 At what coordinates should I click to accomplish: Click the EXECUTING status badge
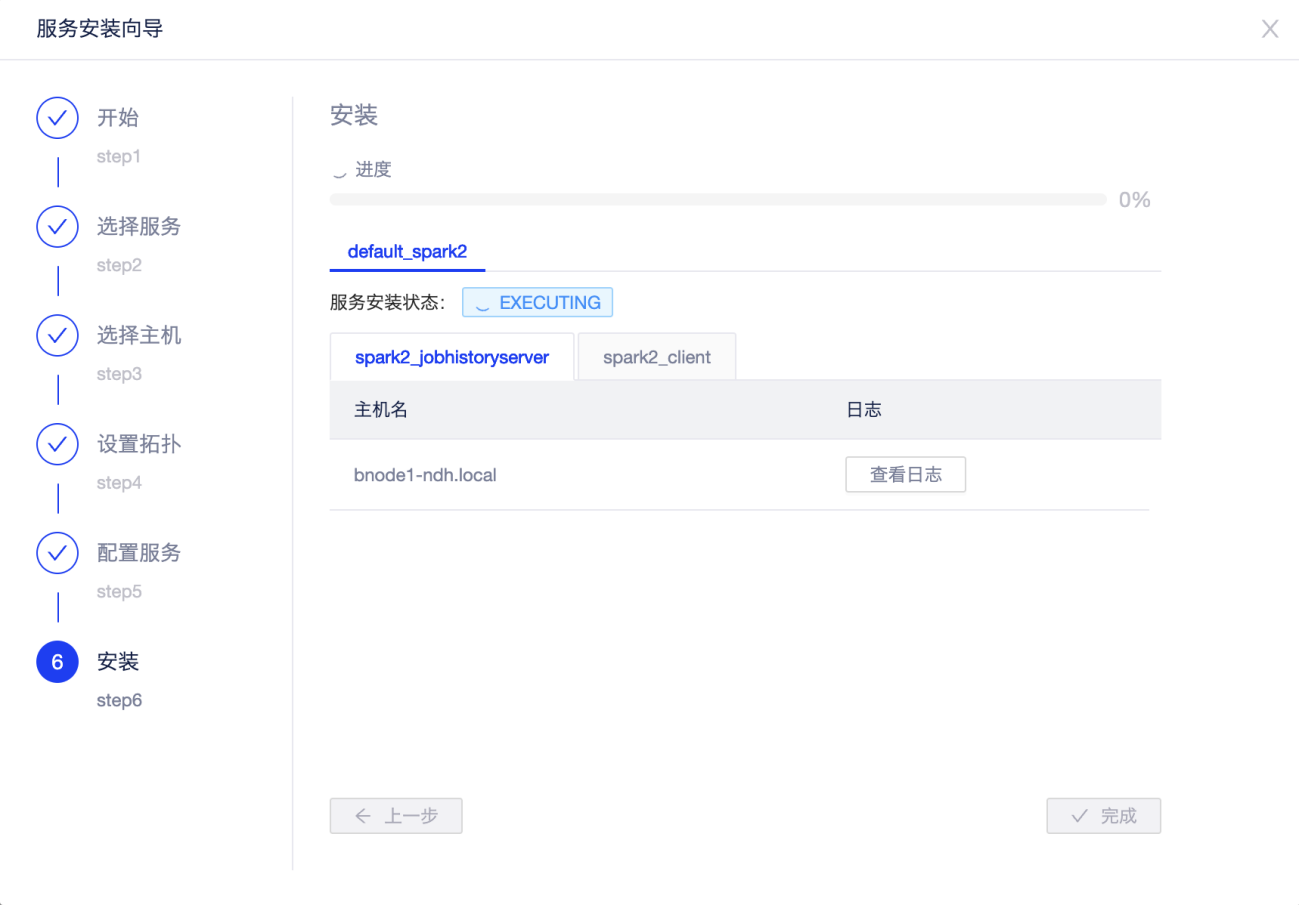[537, 303]
